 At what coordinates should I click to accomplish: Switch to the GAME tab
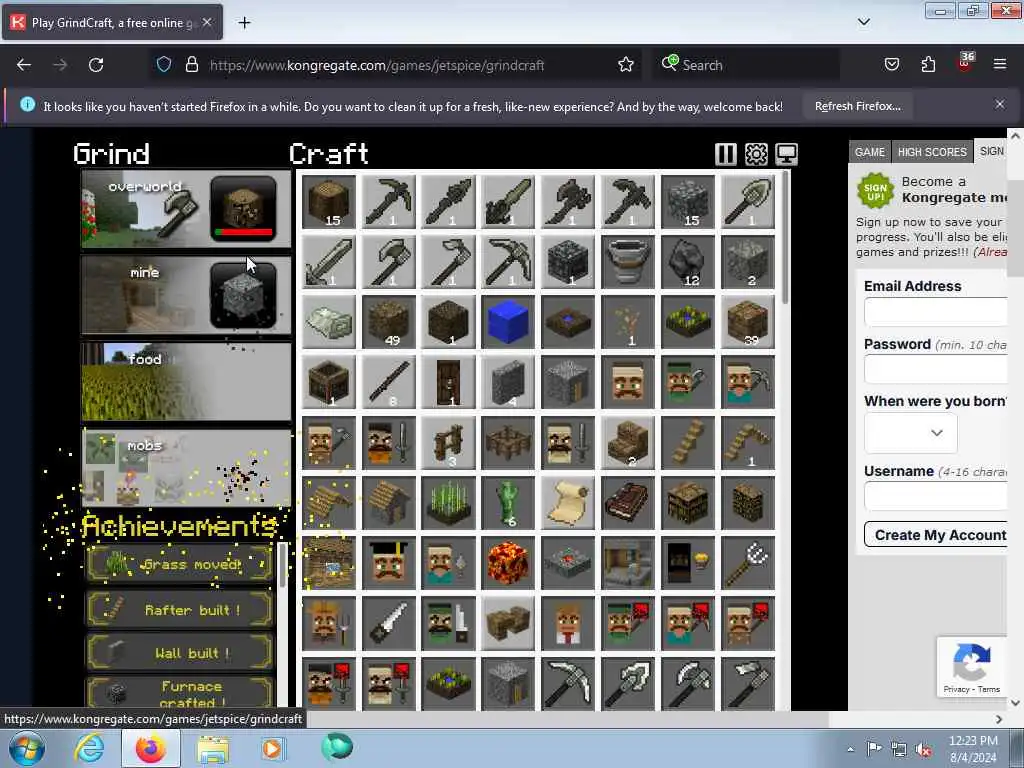coord(869,152)
